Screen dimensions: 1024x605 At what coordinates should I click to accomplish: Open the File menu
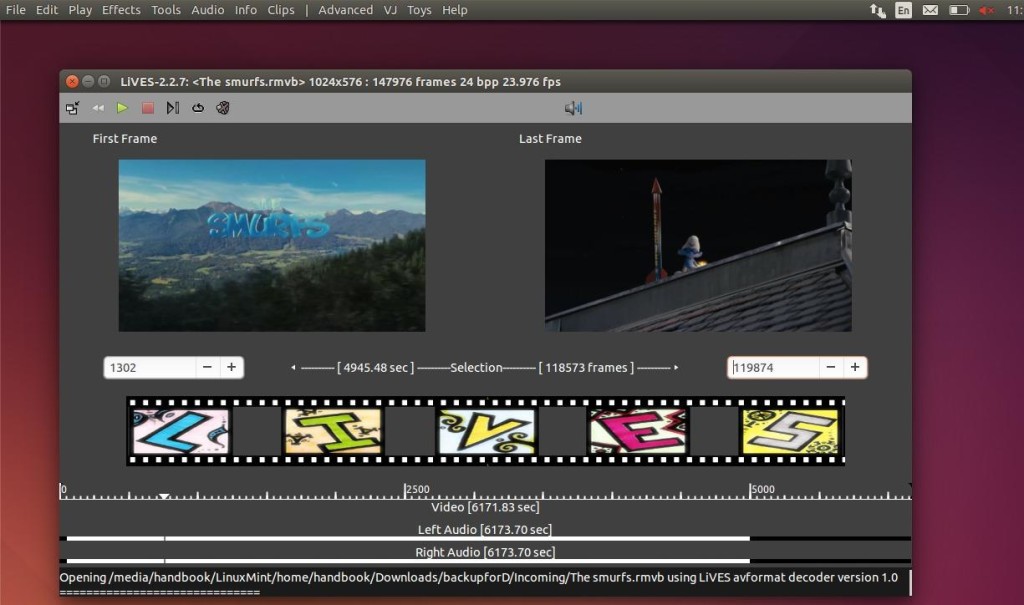pos(16,10)
